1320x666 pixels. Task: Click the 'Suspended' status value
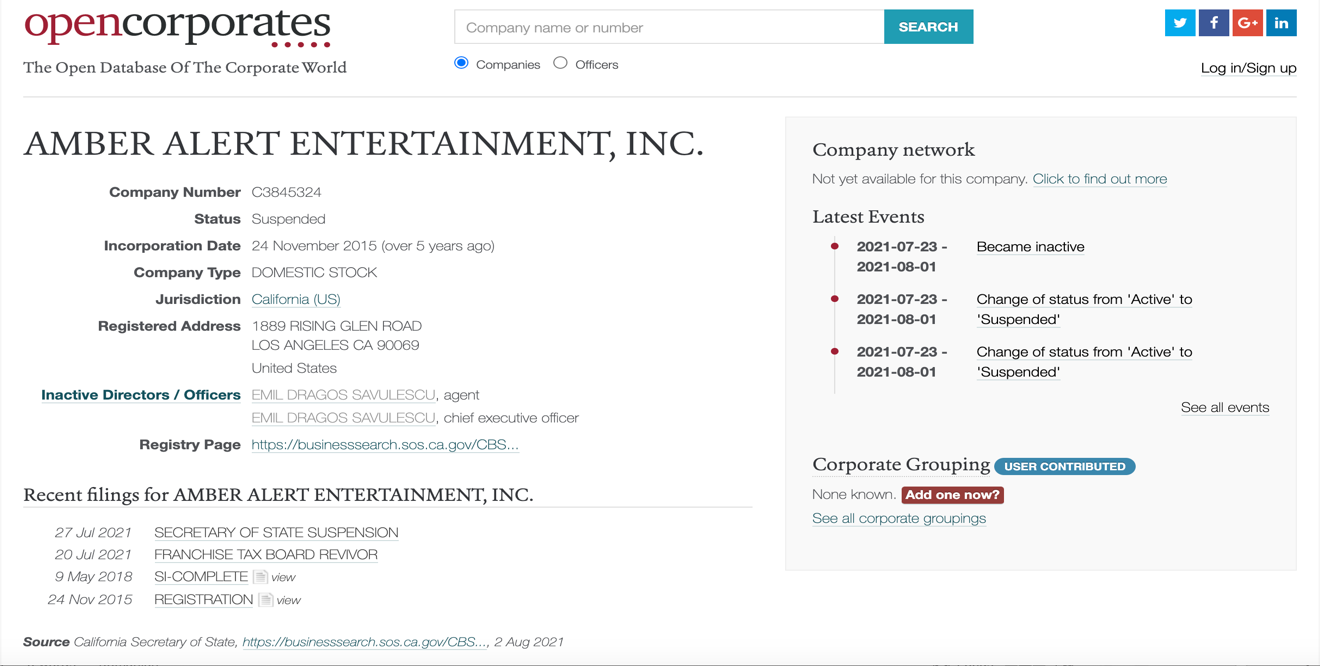coord(288,219)
